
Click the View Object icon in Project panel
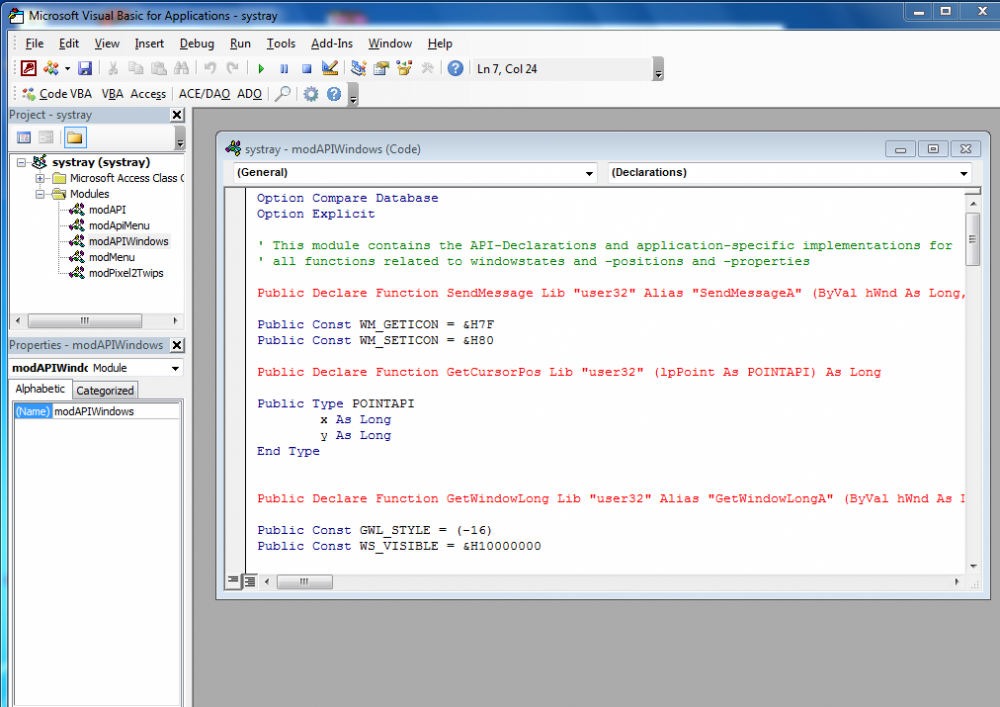tap(46, 137)
